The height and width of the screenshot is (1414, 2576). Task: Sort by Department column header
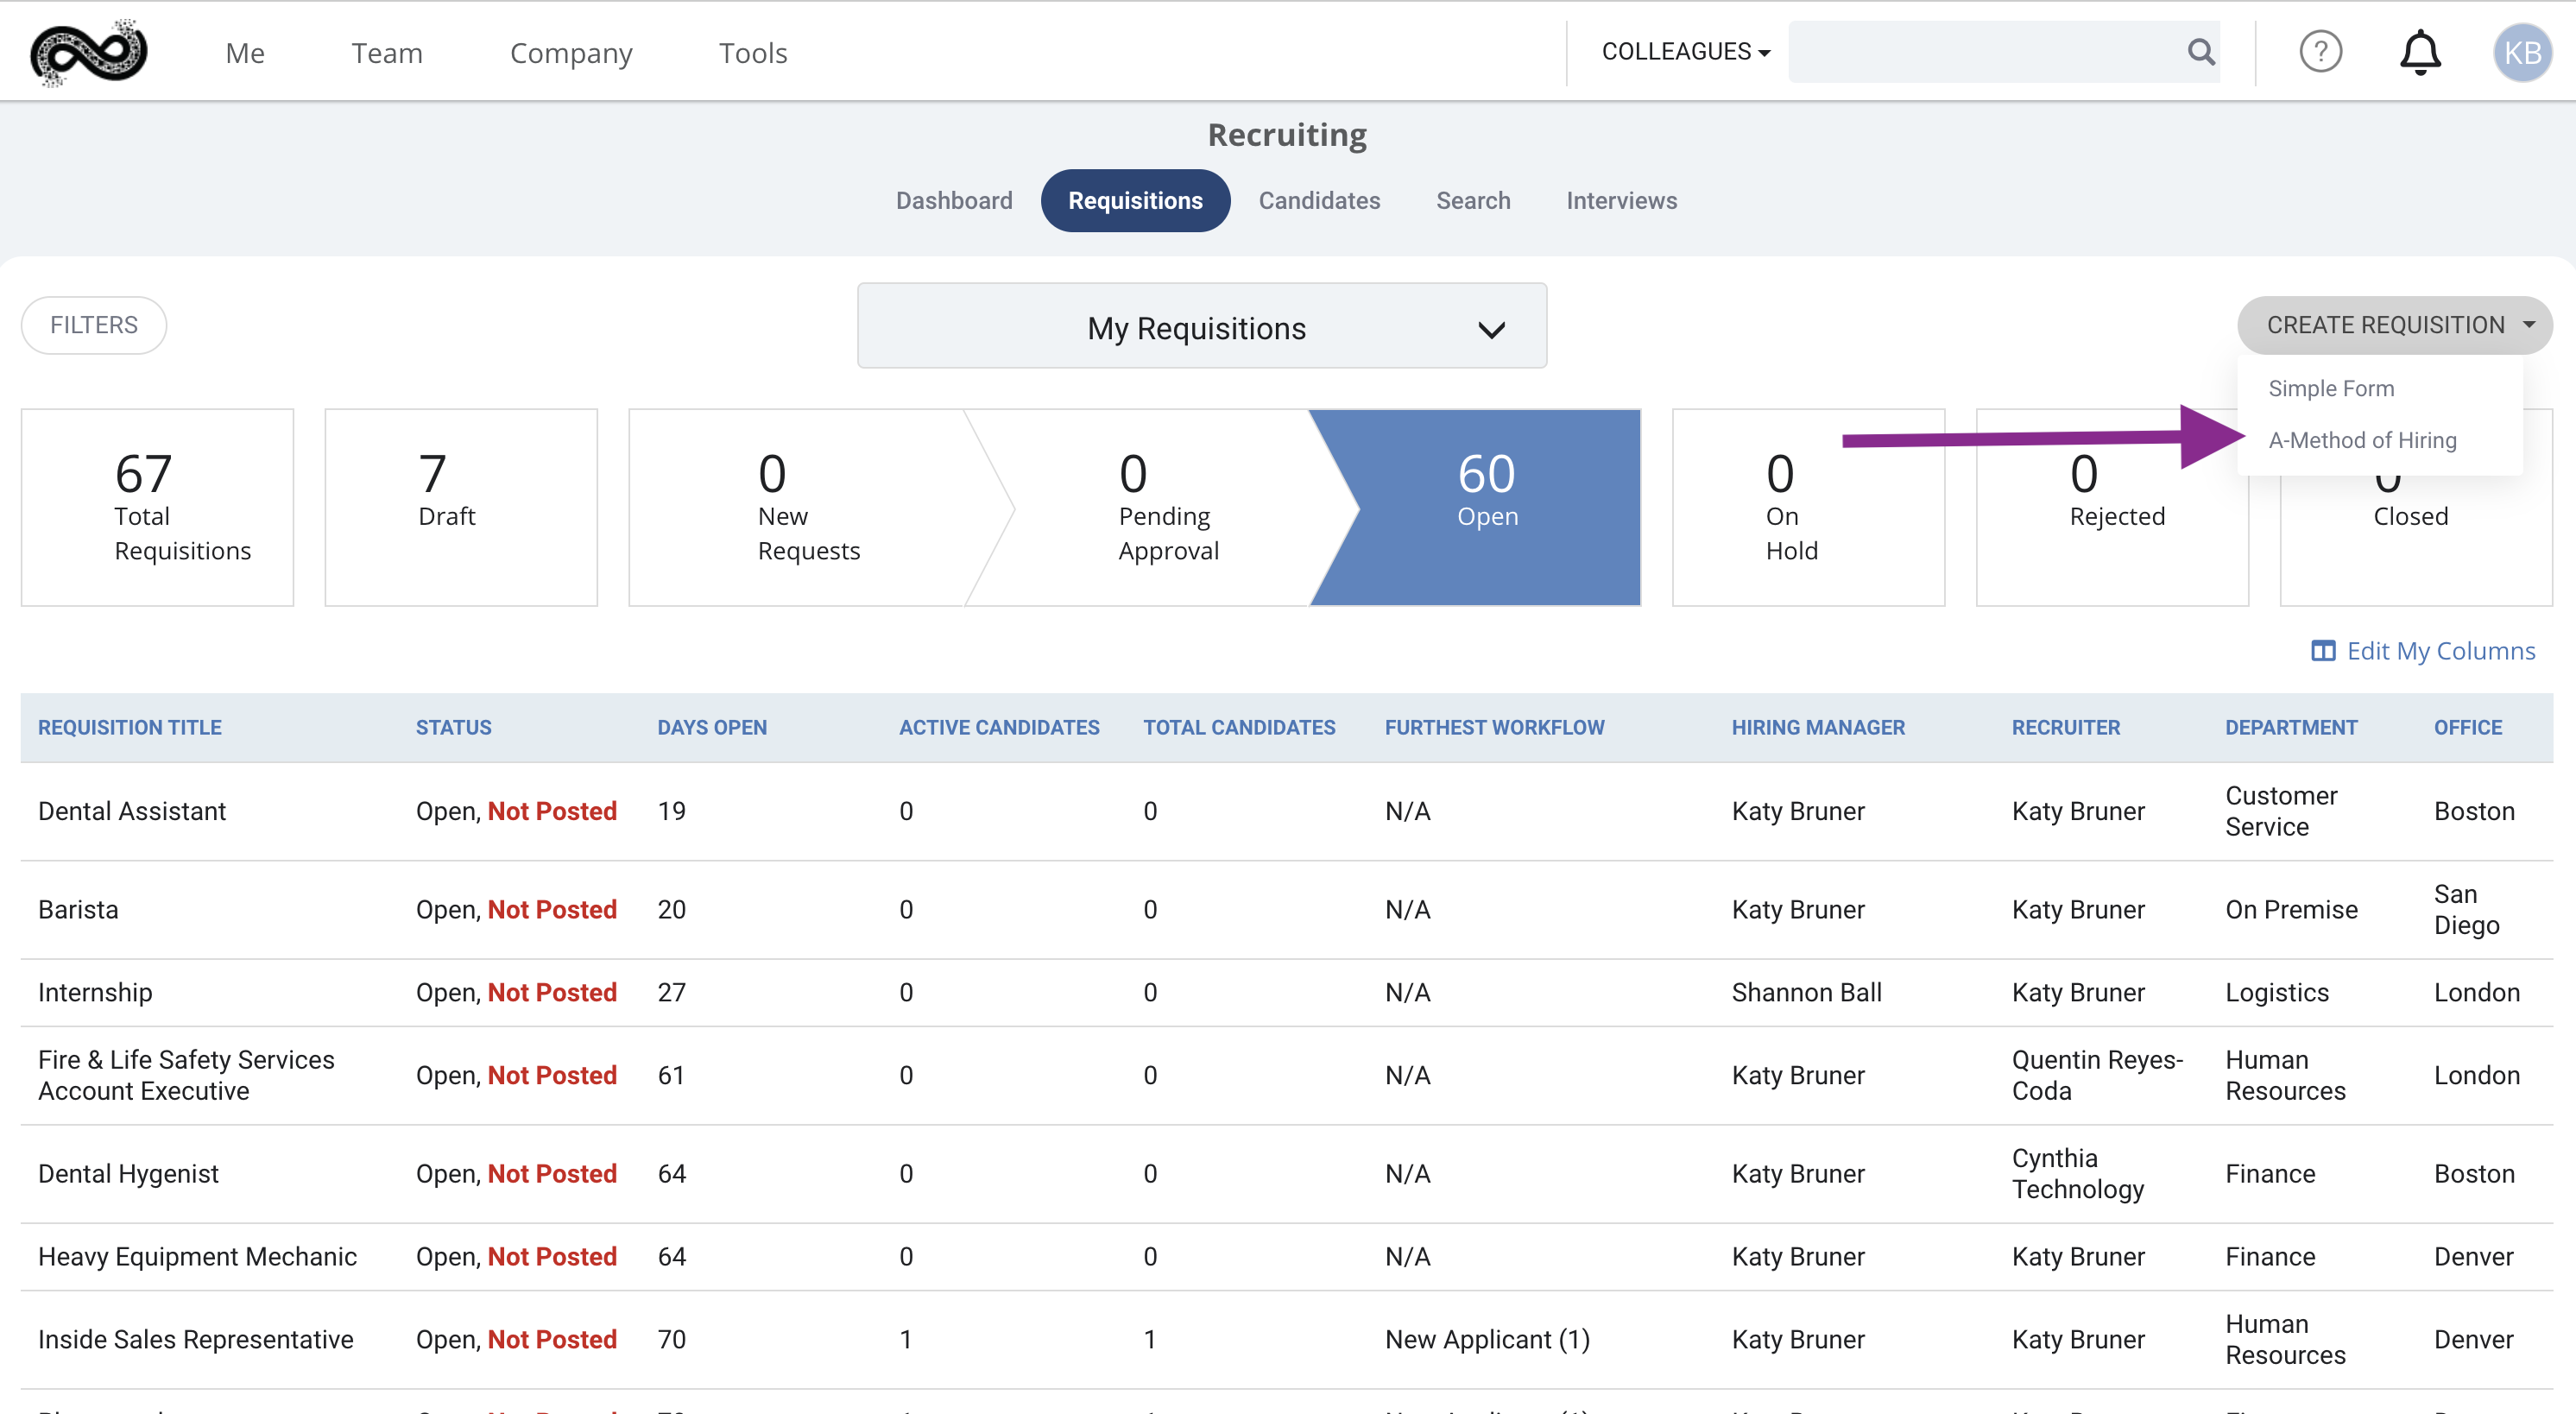pos(2291,727)
